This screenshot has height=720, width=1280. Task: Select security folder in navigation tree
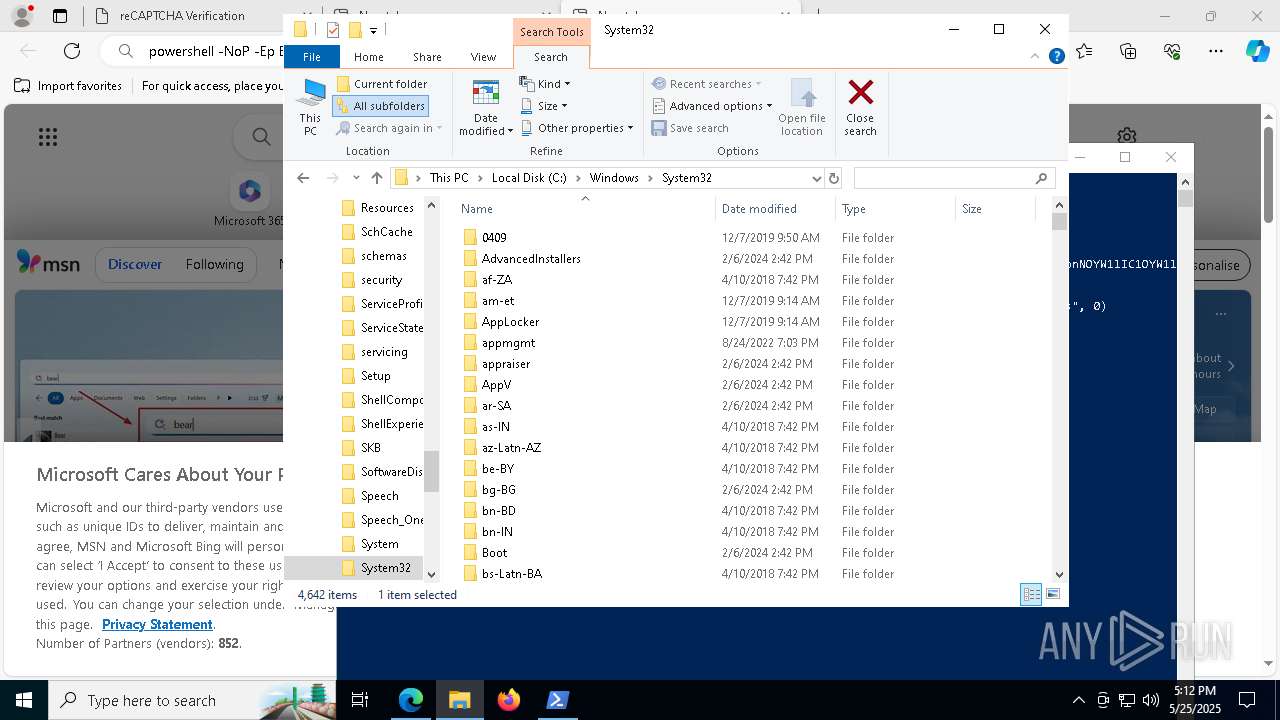[x=381, y=280]
